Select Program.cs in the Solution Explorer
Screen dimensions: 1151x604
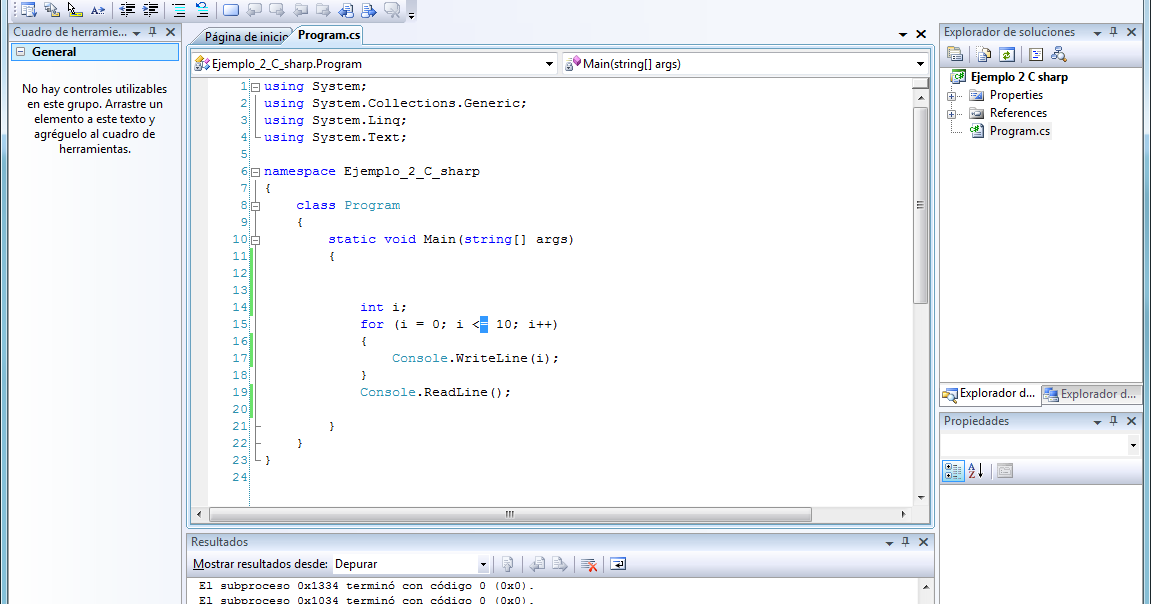[1019, 130]
